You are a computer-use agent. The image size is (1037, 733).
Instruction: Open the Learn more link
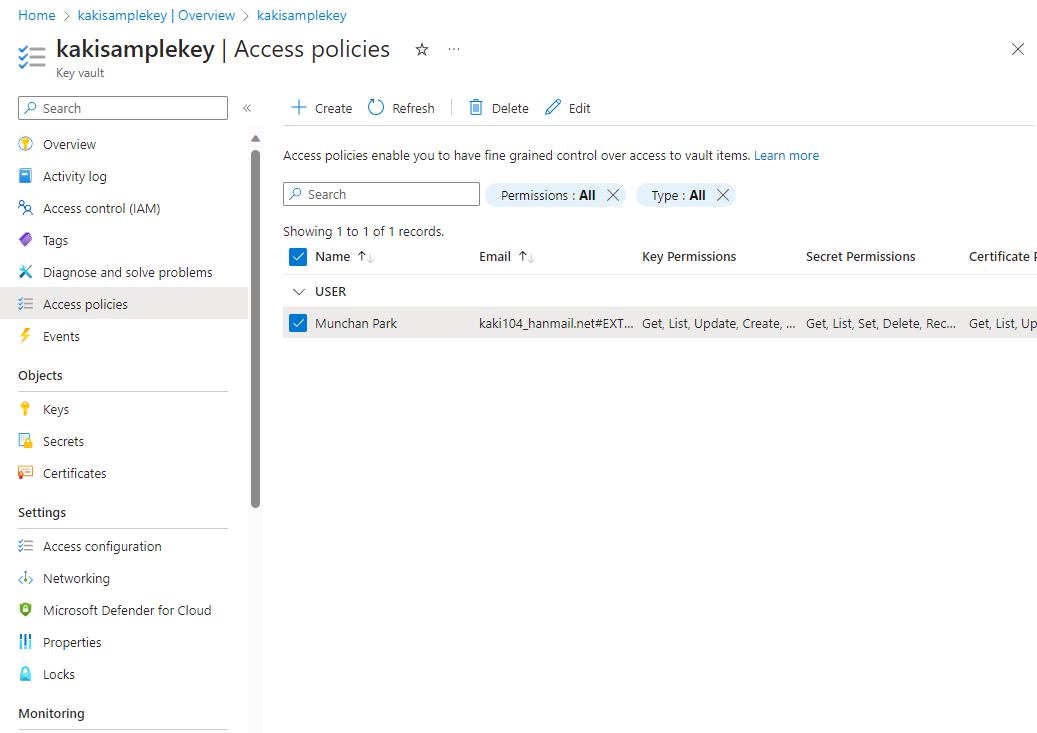pyautogui.click(x=786, y=155)
